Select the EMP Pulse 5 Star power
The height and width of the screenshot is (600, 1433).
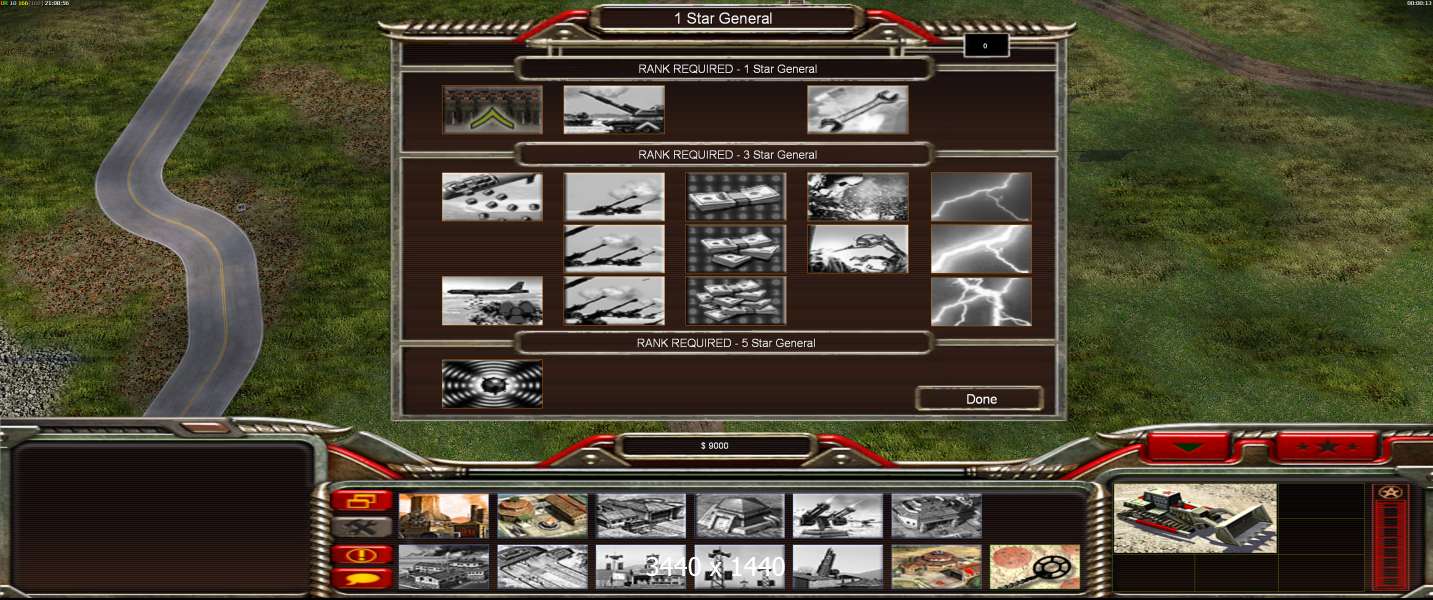pyautogui.click(x=492, y=384)
